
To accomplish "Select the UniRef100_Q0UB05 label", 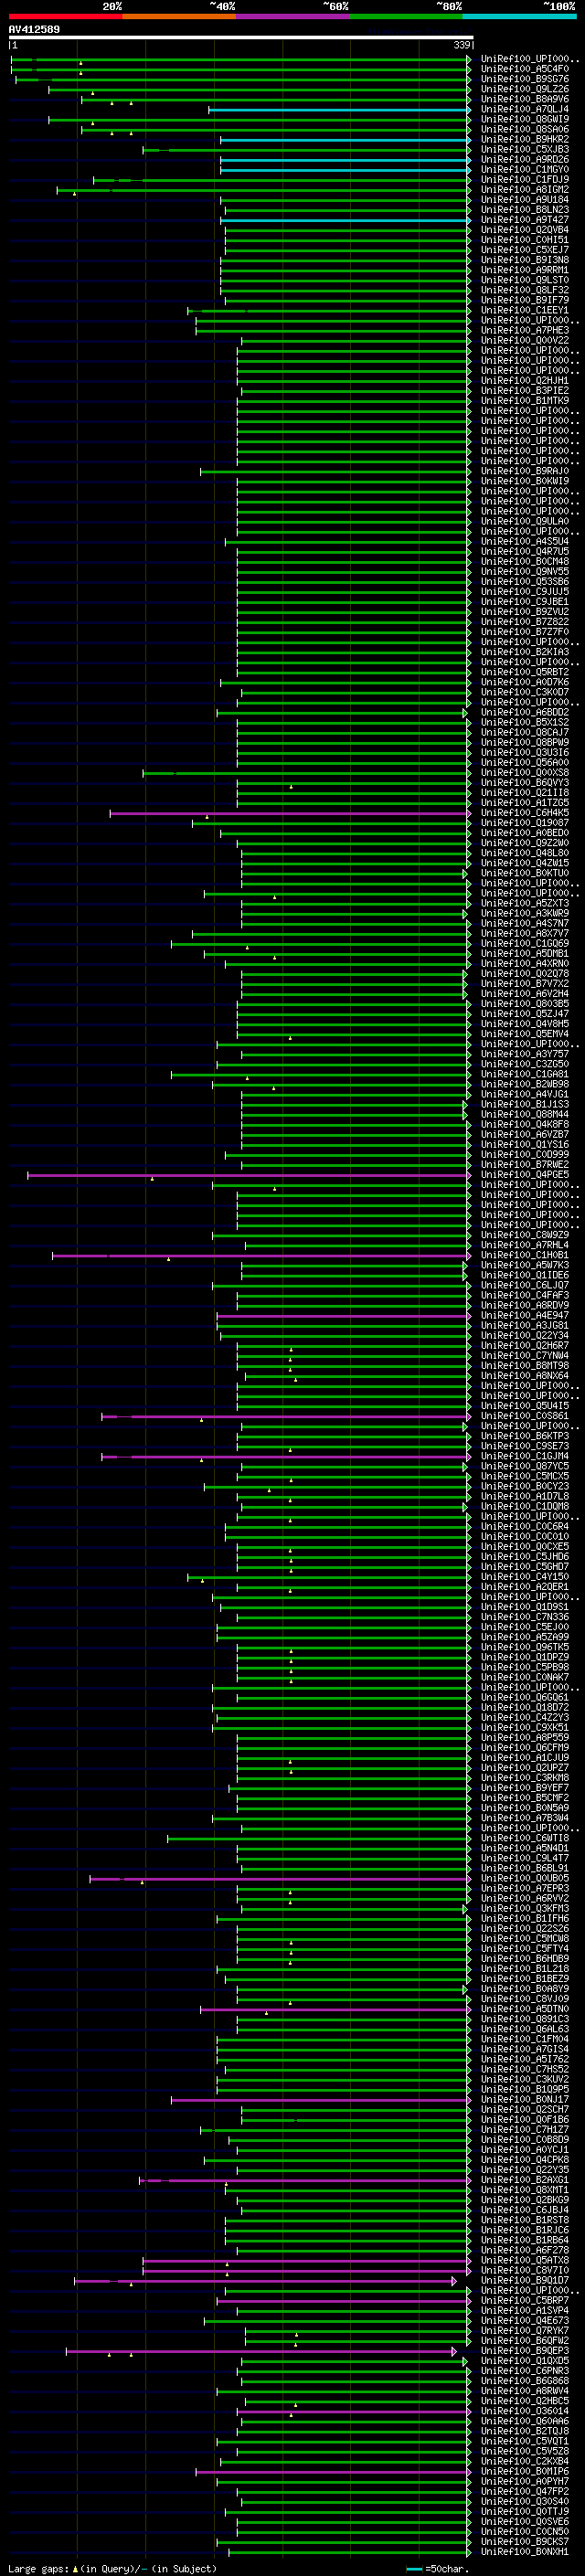I will (x=524, y=1878).
